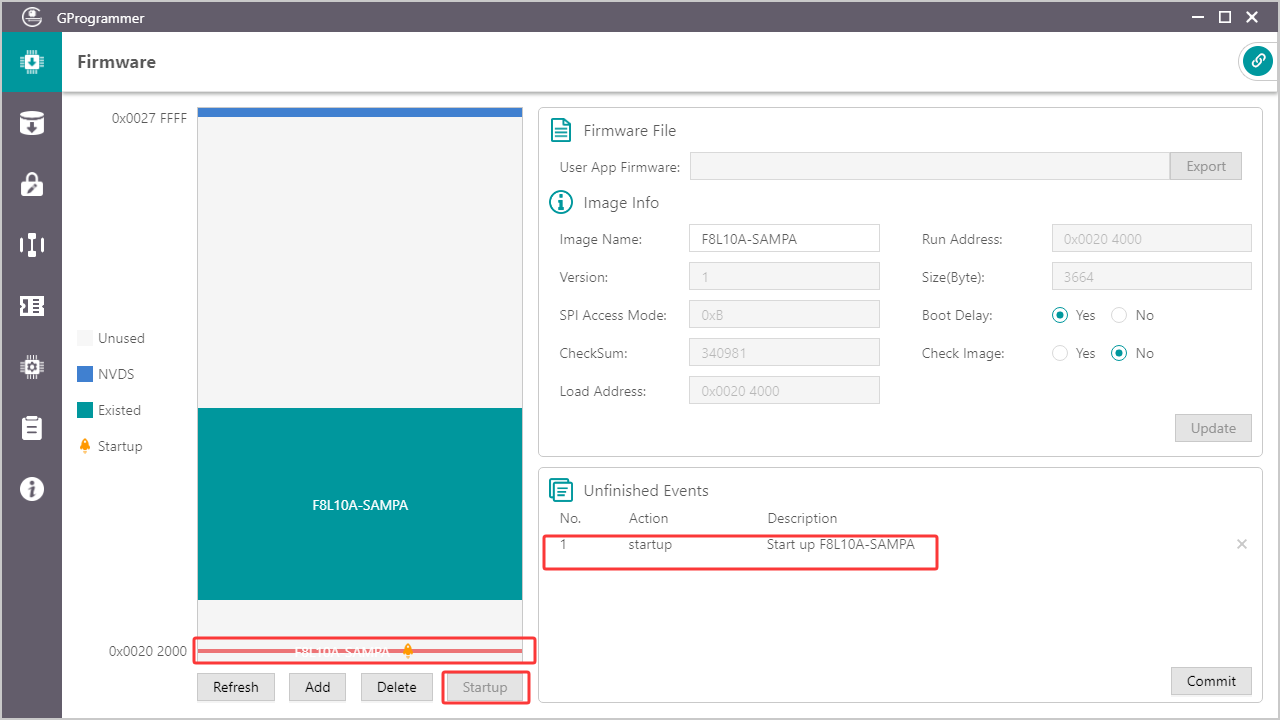1280x720 pixels.
Task: Open the Flash database download sidebar icon
Action: click(31, 124)
